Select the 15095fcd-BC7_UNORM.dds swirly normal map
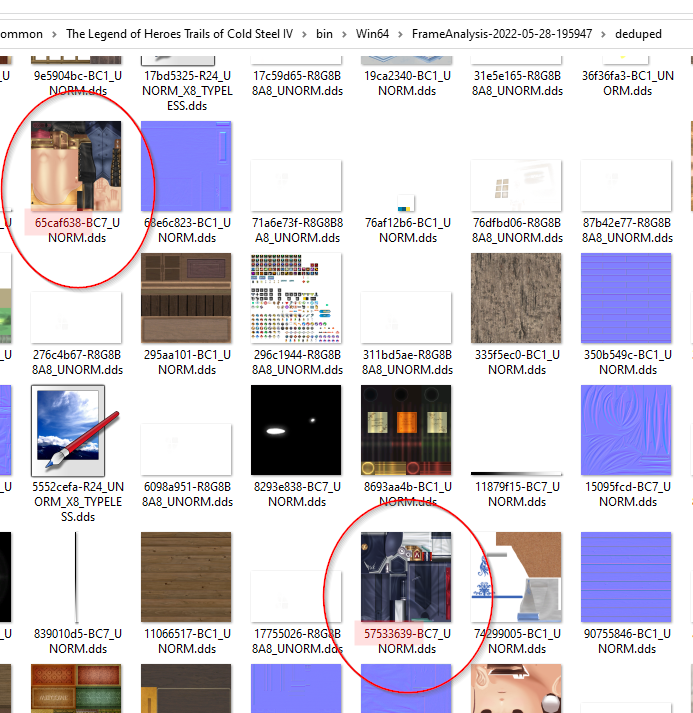 (626, 430)
